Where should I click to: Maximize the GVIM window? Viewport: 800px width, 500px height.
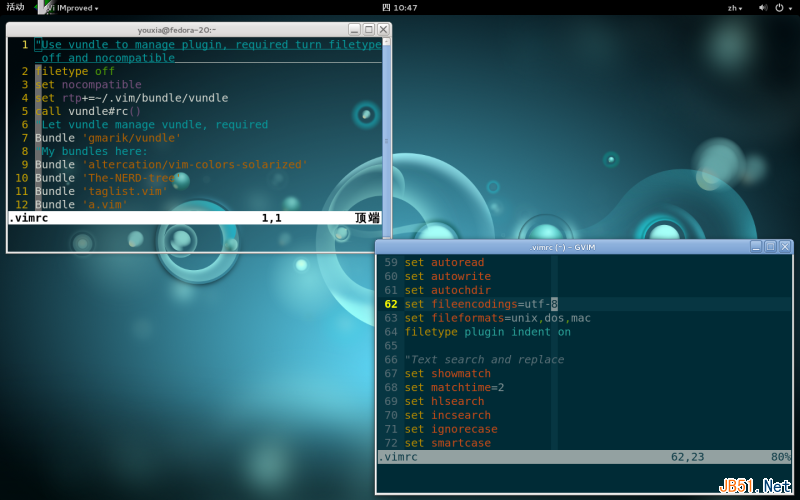[x=770, y=246]
